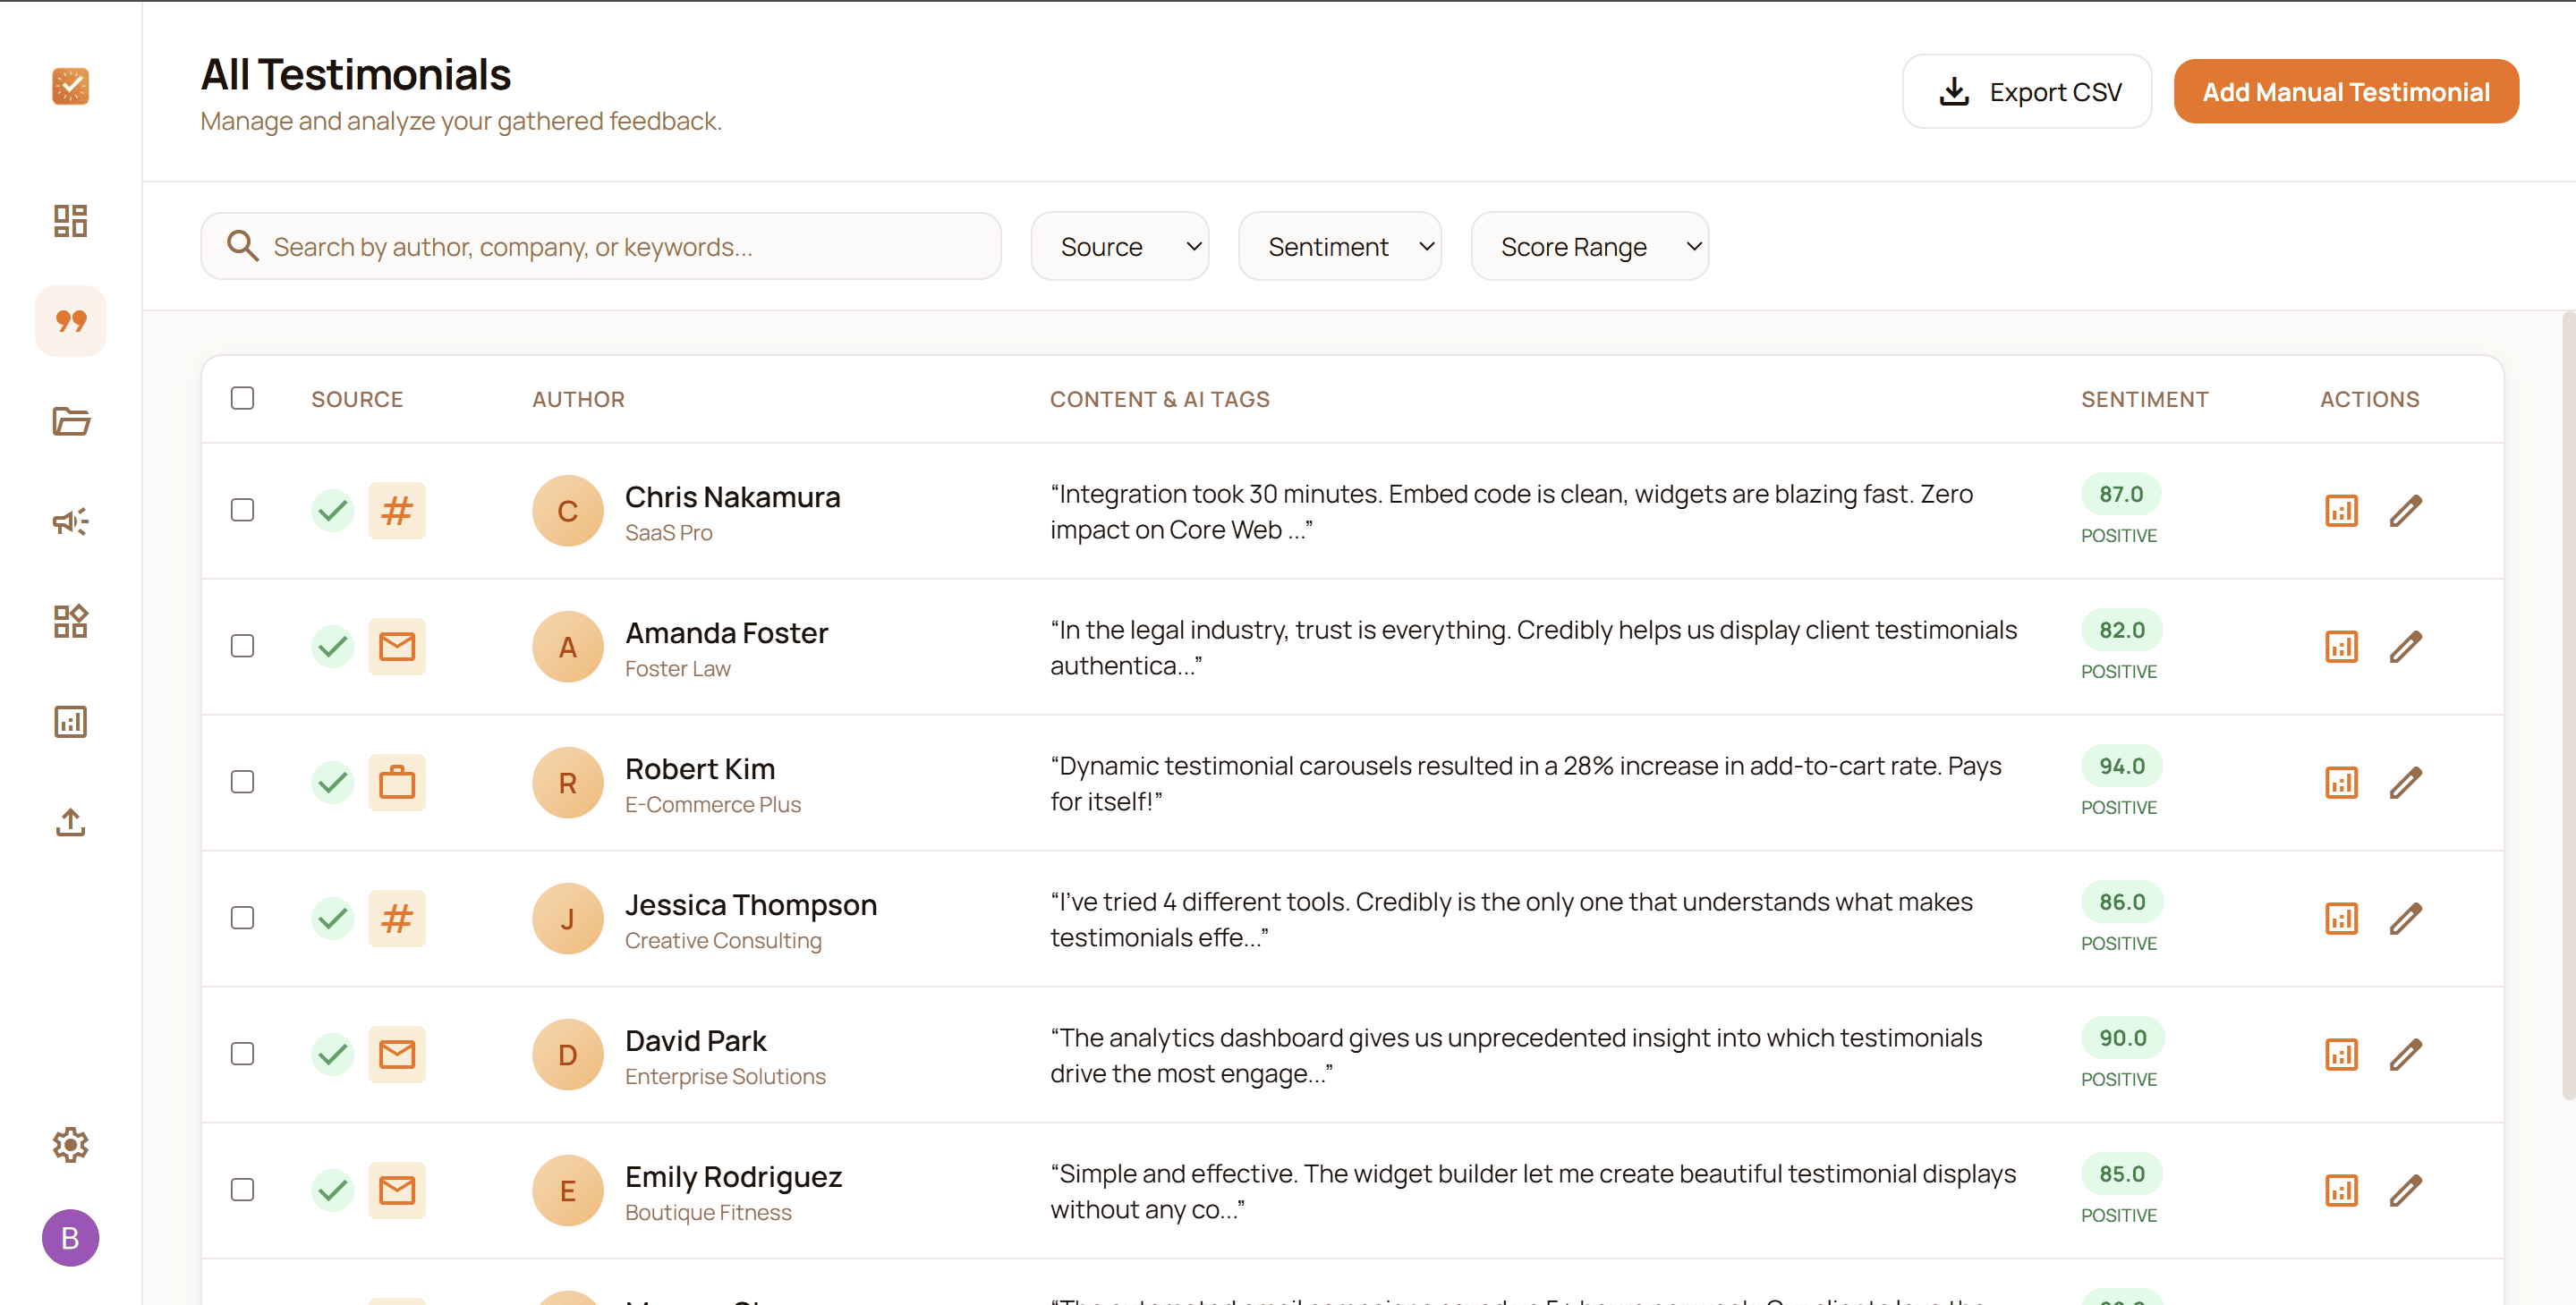Click the Add Manual Testimonial button
Image resolution: width=2576 pixels, height=1305 pixels.
(x=2346, y=91)
